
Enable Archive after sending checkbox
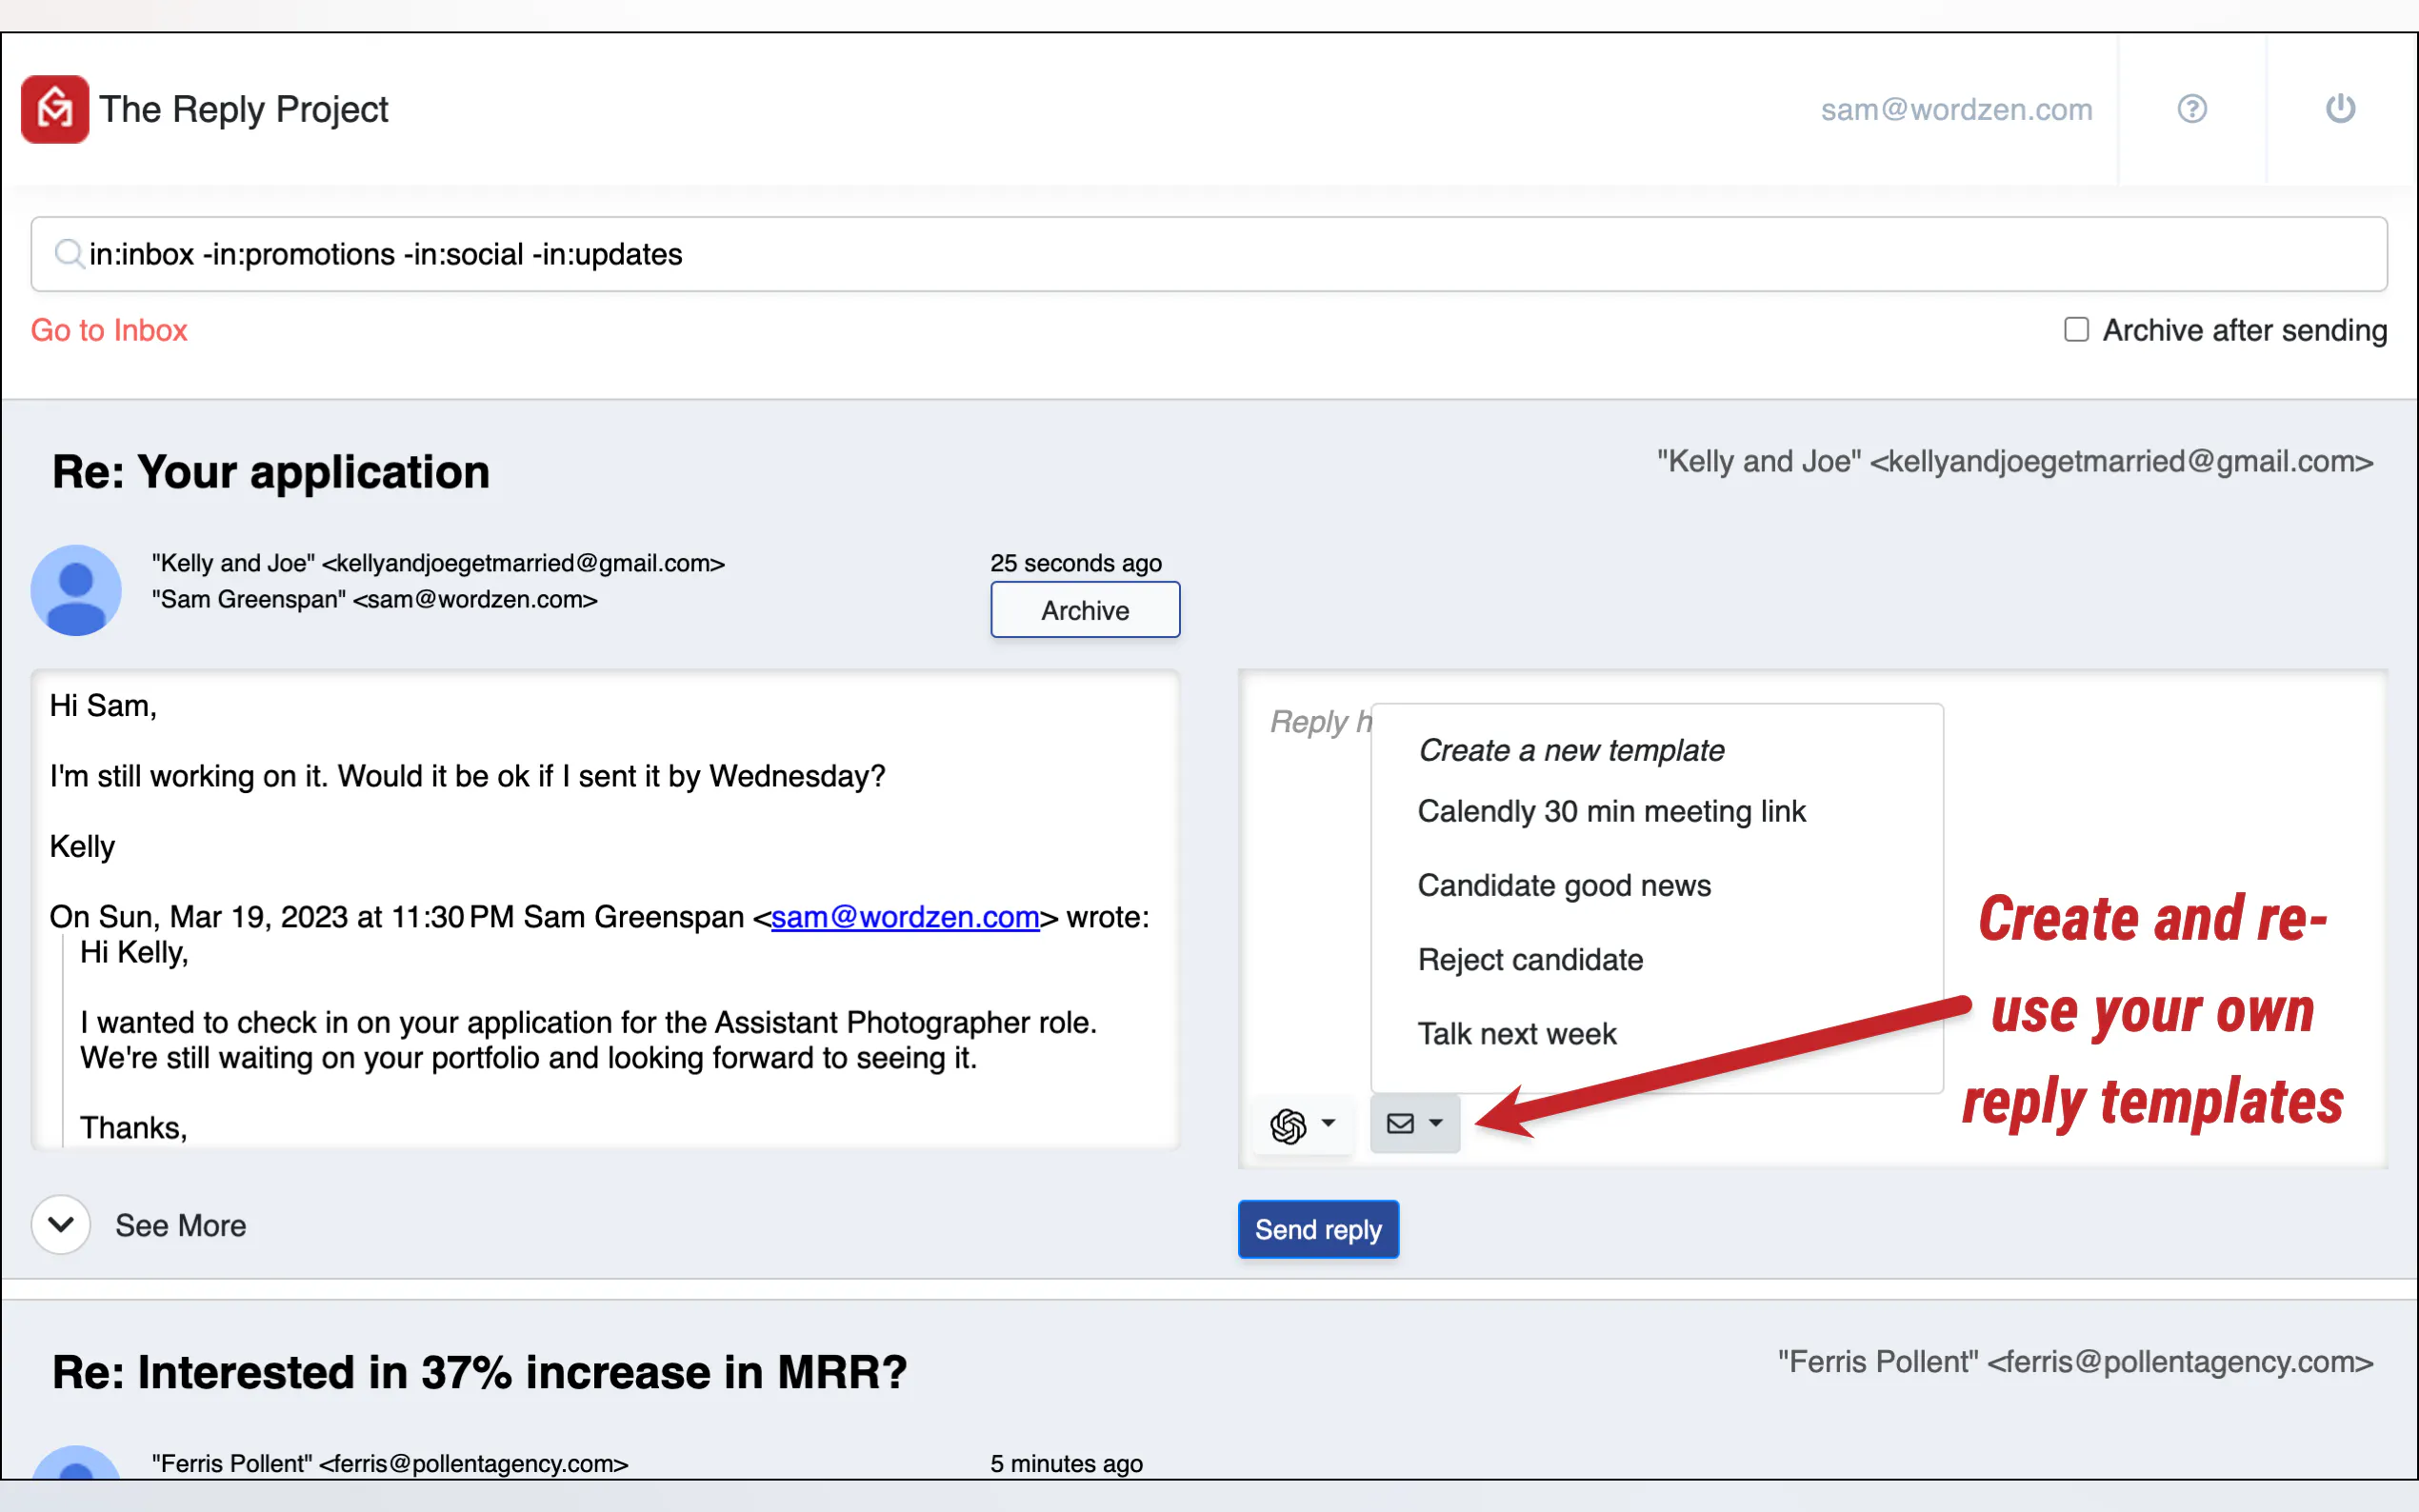[x=2076, y=330]
